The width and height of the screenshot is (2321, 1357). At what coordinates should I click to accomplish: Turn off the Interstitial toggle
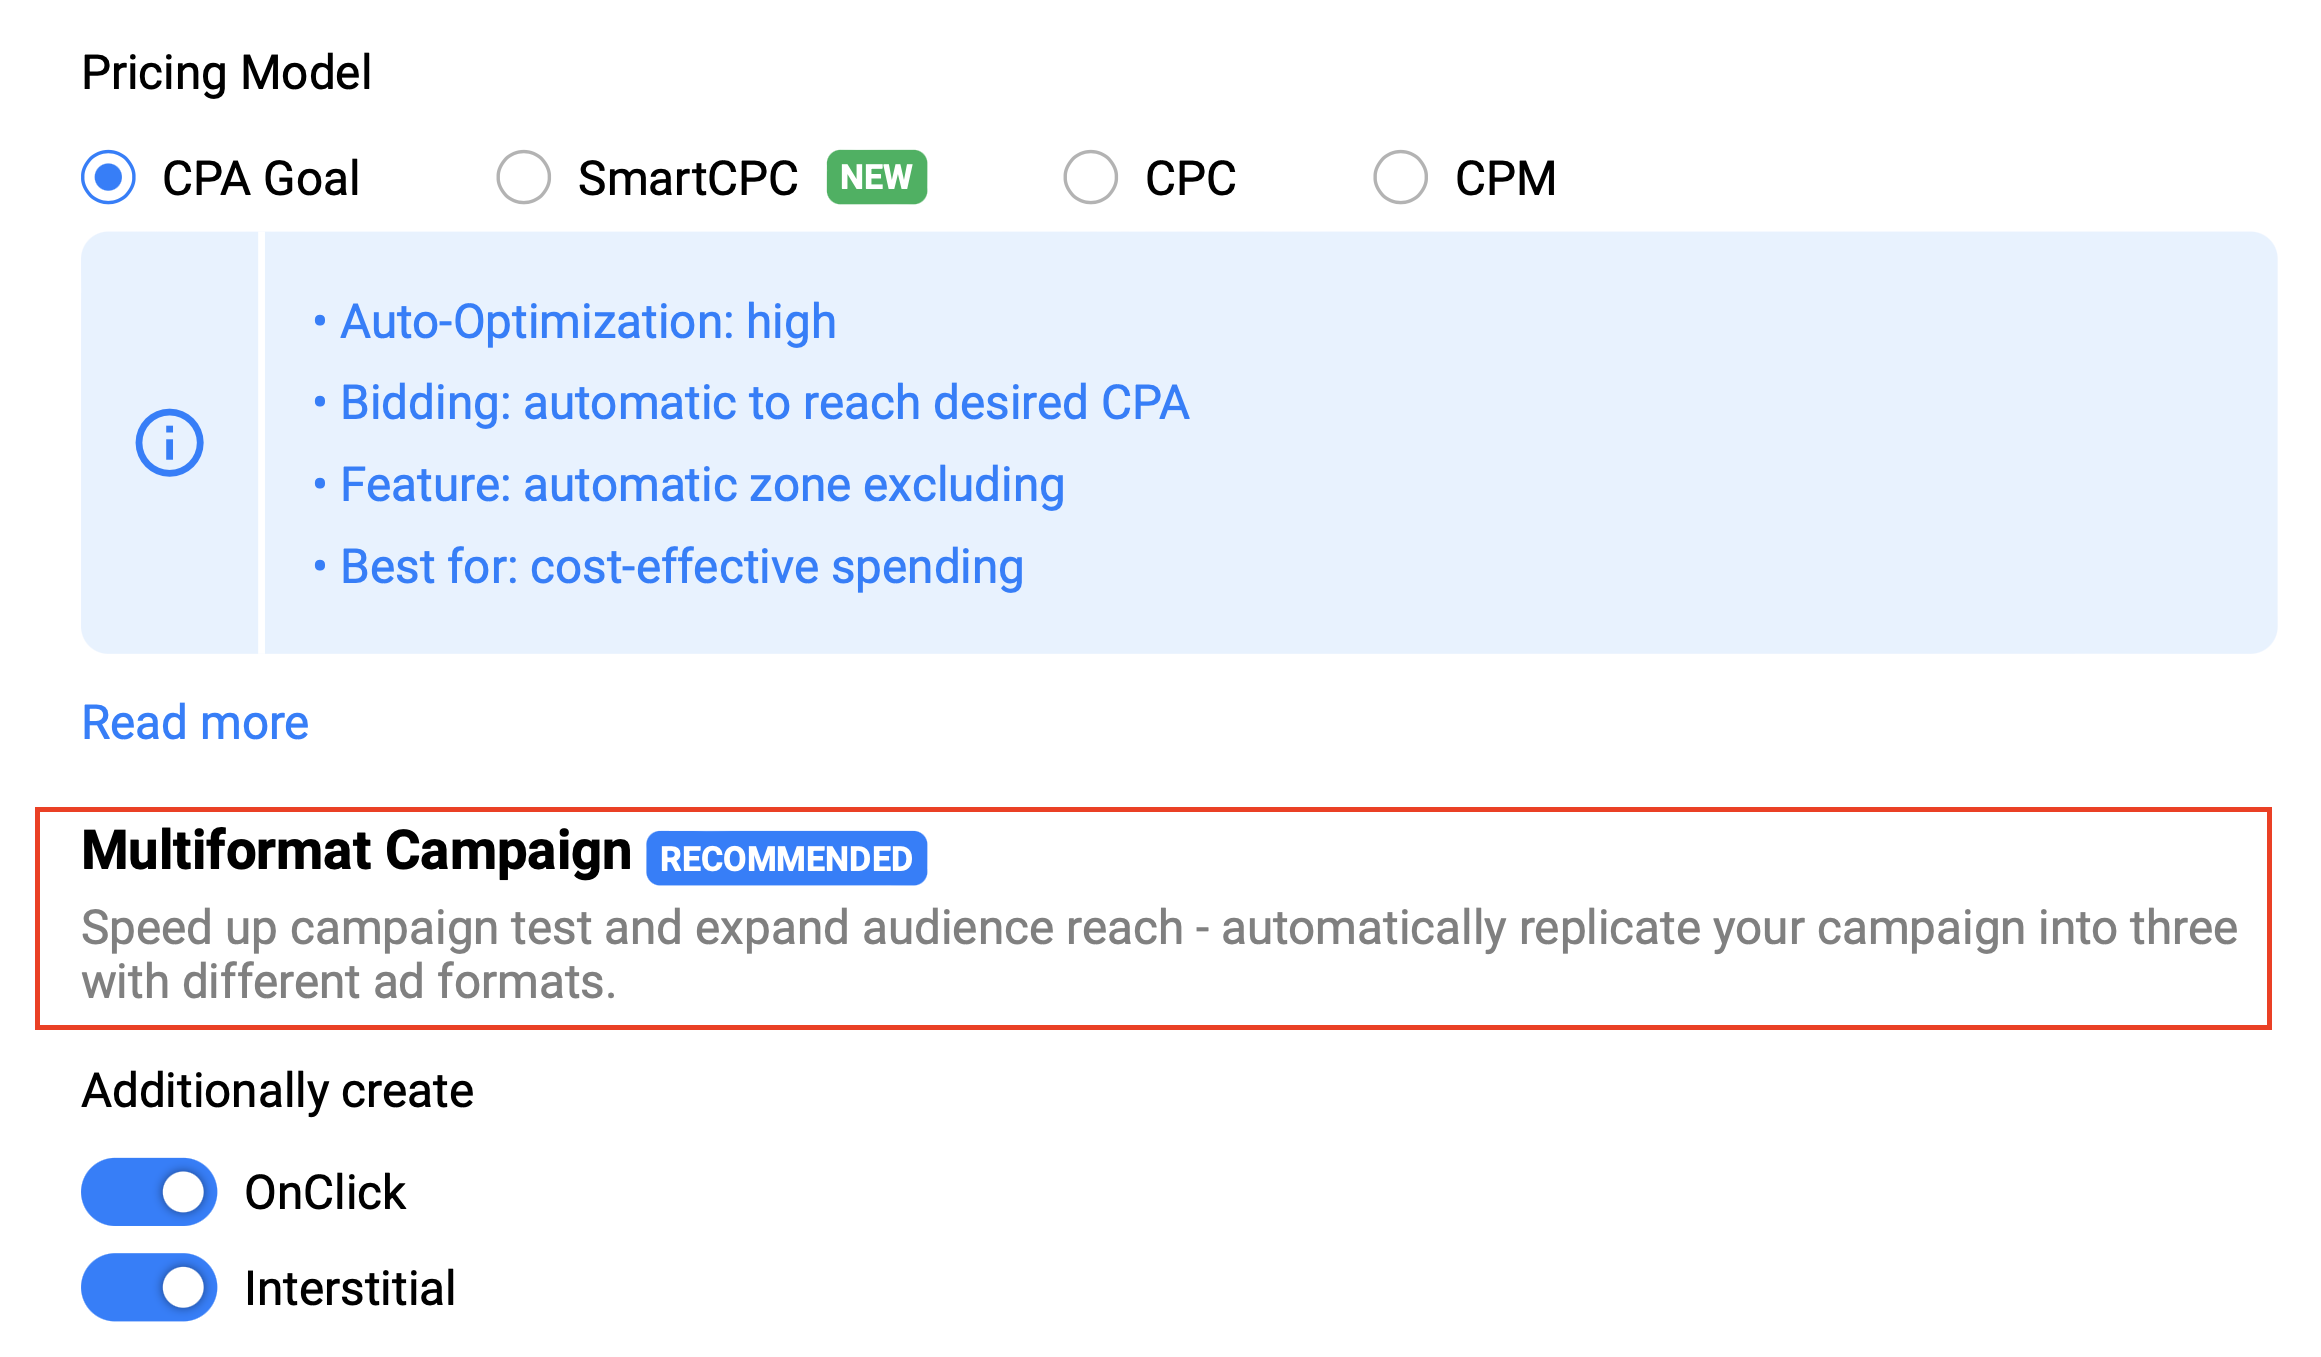point(149,1287)
